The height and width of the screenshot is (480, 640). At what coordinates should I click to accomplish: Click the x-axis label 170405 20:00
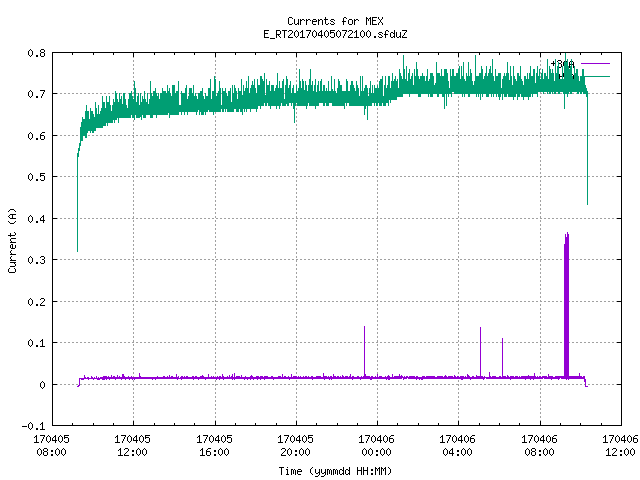click(295, 446)
